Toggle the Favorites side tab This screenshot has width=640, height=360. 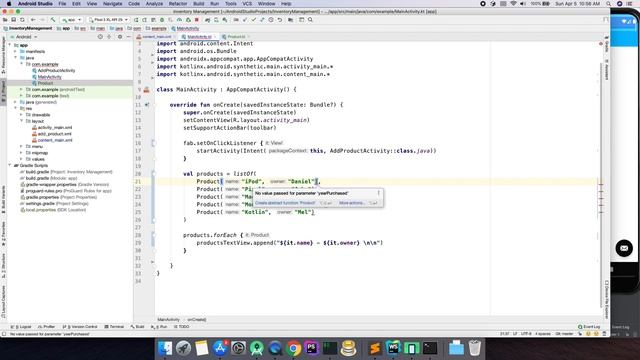click(3, 234)
